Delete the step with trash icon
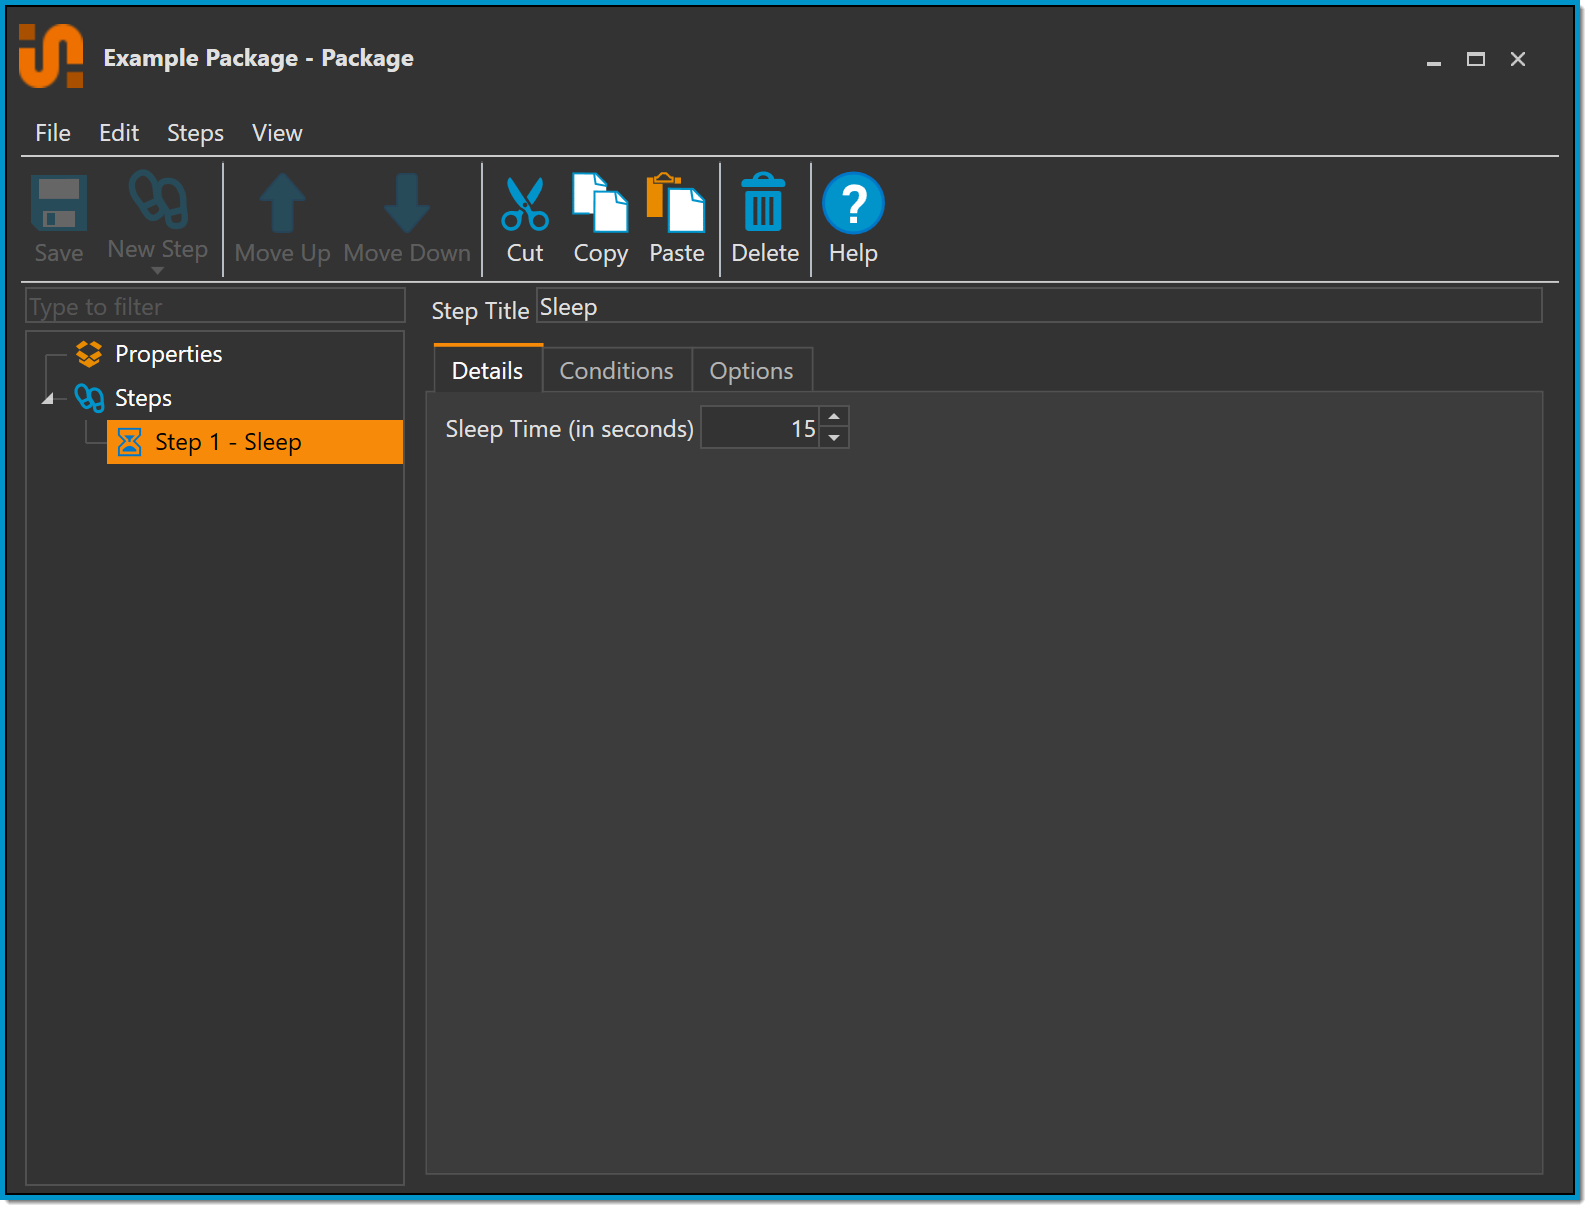The height and width of the screenshot is (1210, 1590). [x=764, y=203]
